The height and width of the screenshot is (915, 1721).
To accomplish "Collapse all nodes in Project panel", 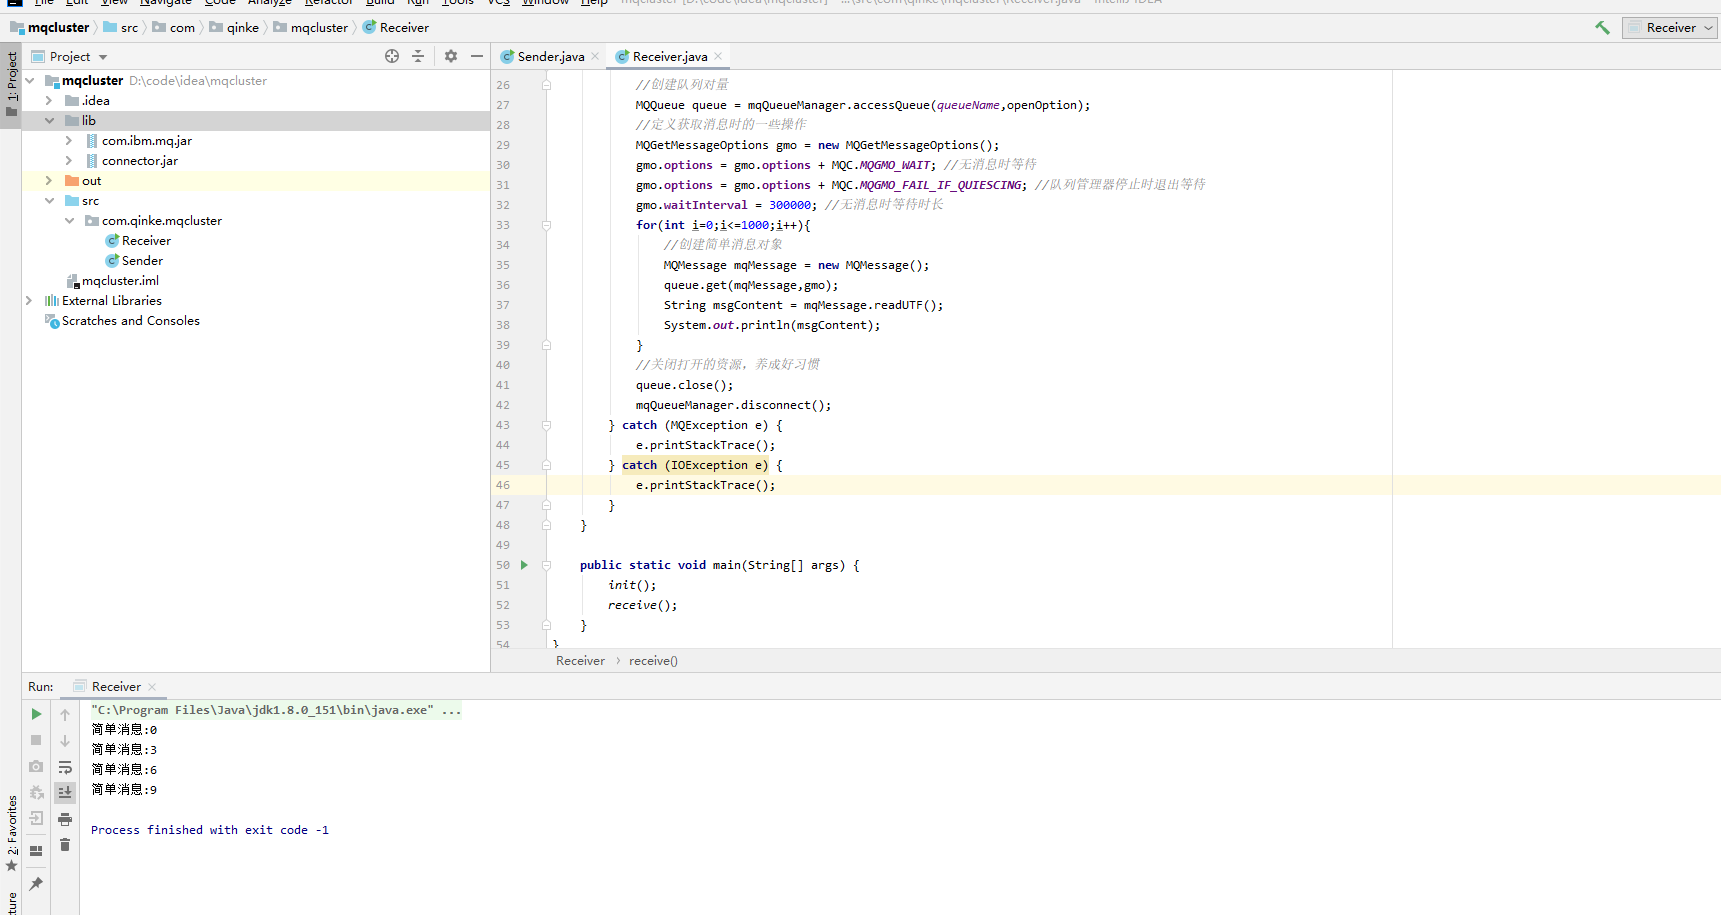I will pos(418,56).
